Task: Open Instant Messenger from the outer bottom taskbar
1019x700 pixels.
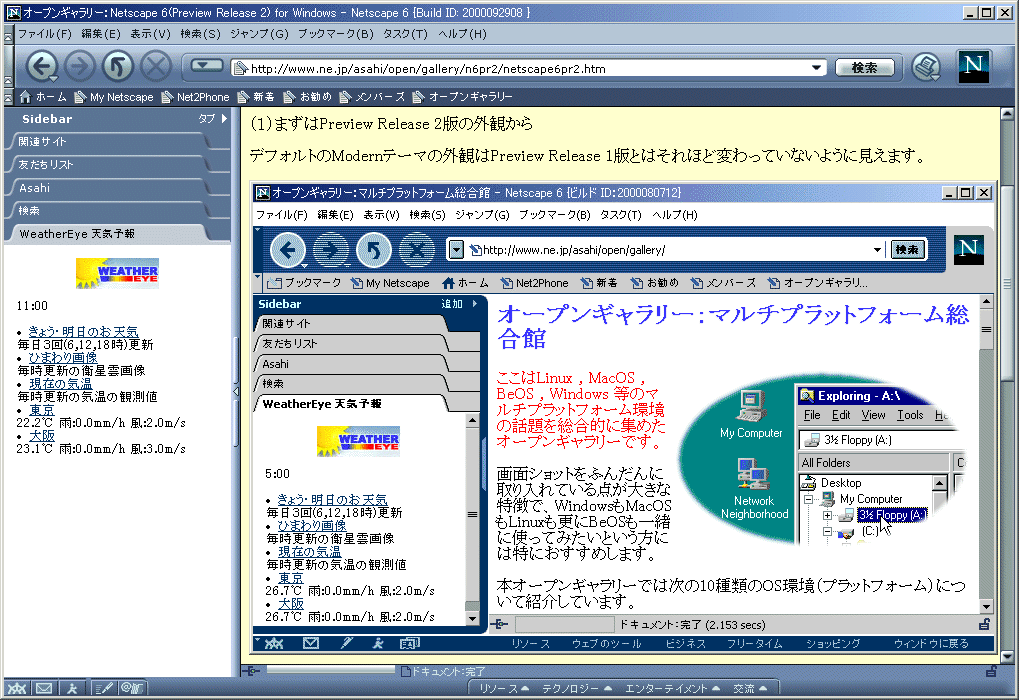Action: tap(73, 688)
